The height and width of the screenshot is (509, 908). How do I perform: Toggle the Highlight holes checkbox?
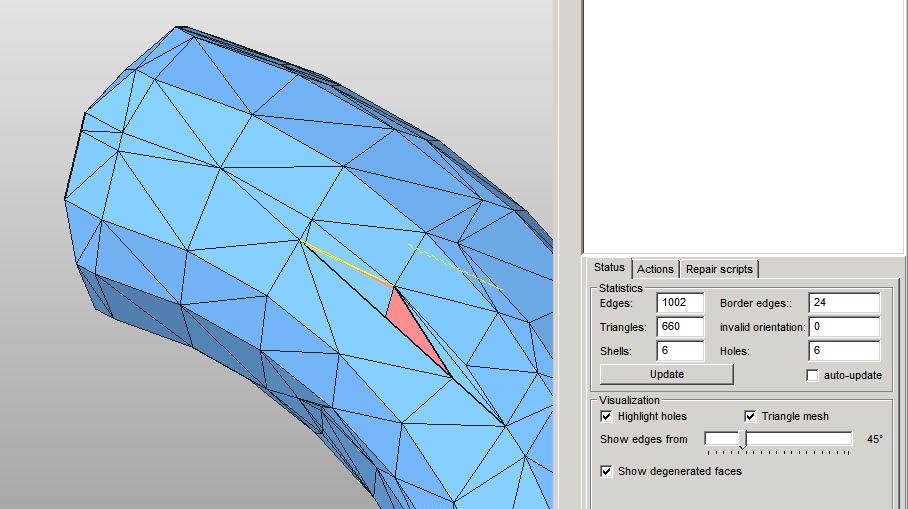tap(607, 416)
